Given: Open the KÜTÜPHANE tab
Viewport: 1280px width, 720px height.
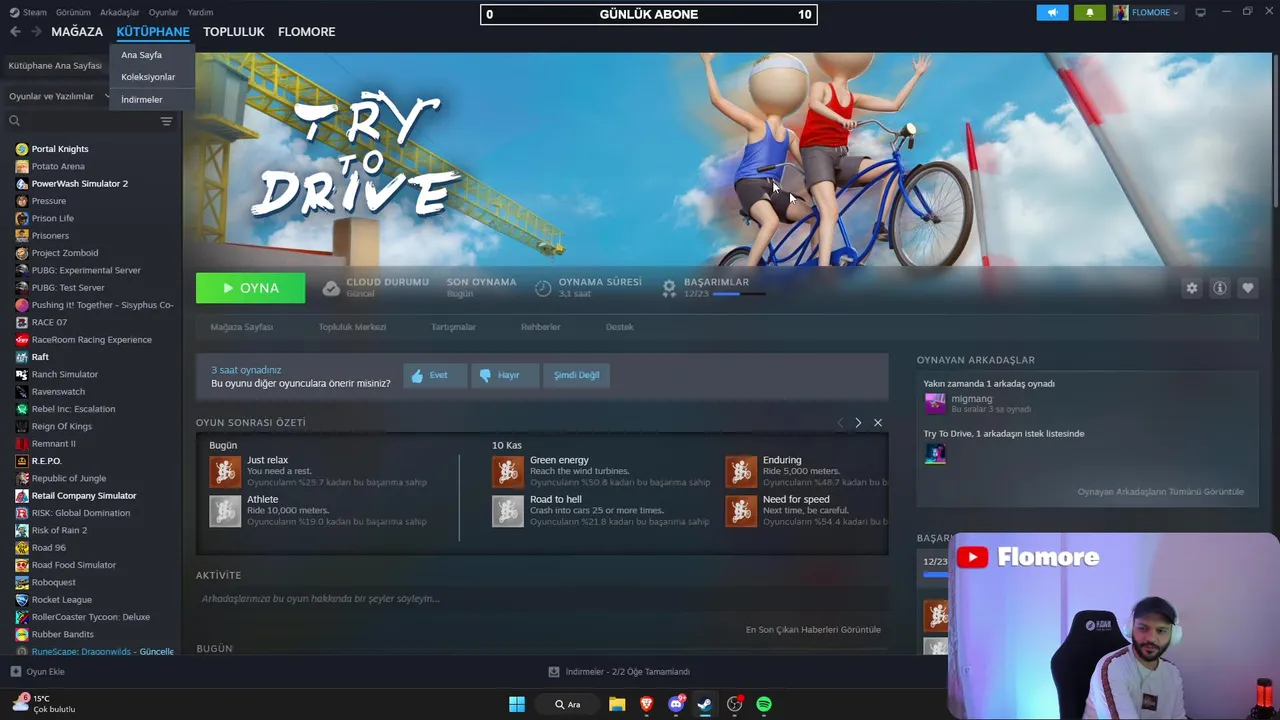Looking at the screenshot, I should 153,32.
